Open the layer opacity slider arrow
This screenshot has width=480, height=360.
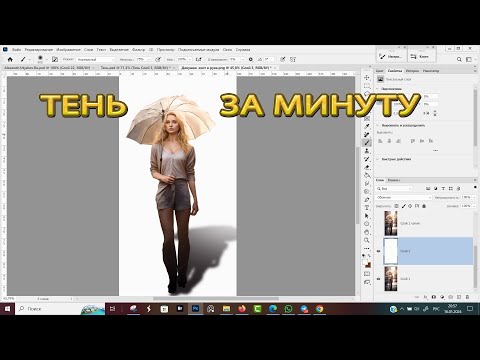pyautogui.click(x=474, y=197)
